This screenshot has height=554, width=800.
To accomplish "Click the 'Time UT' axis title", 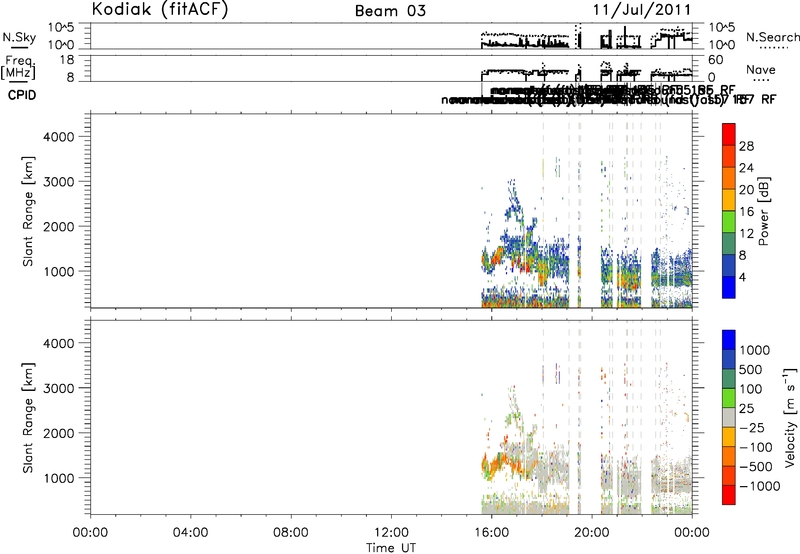I will point(391,547).
